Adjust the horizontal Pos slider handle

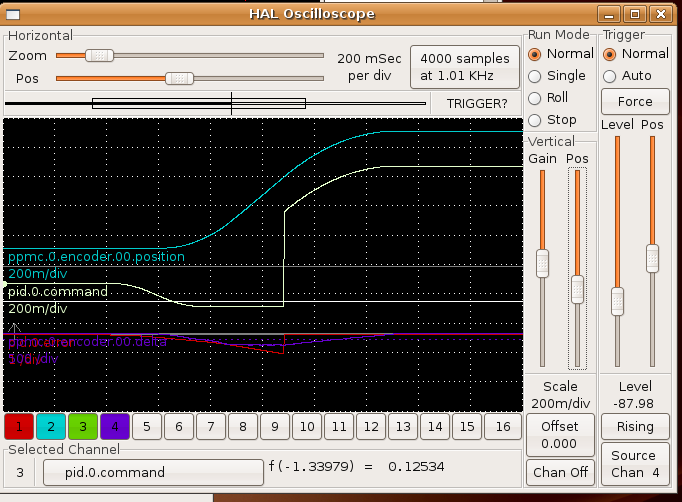tap(179, 78)
